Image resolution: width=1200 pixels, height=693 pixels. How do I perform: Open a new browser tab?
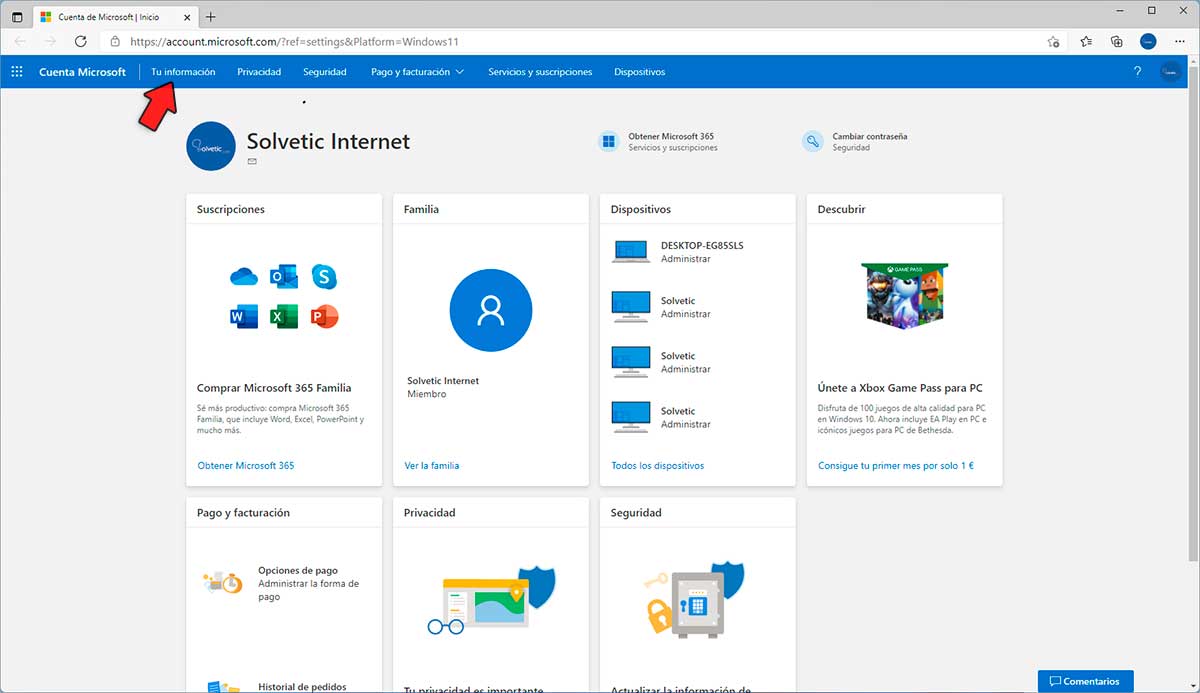pos(210,17)
